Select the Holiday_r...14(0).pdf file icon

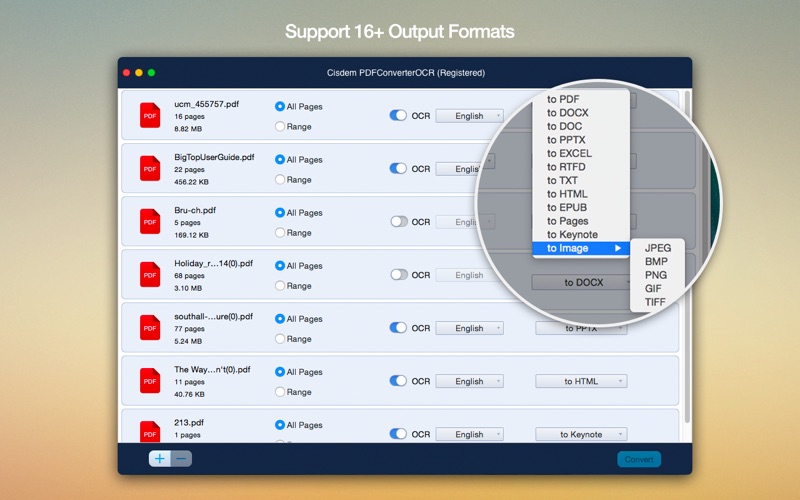coord(150,274)
